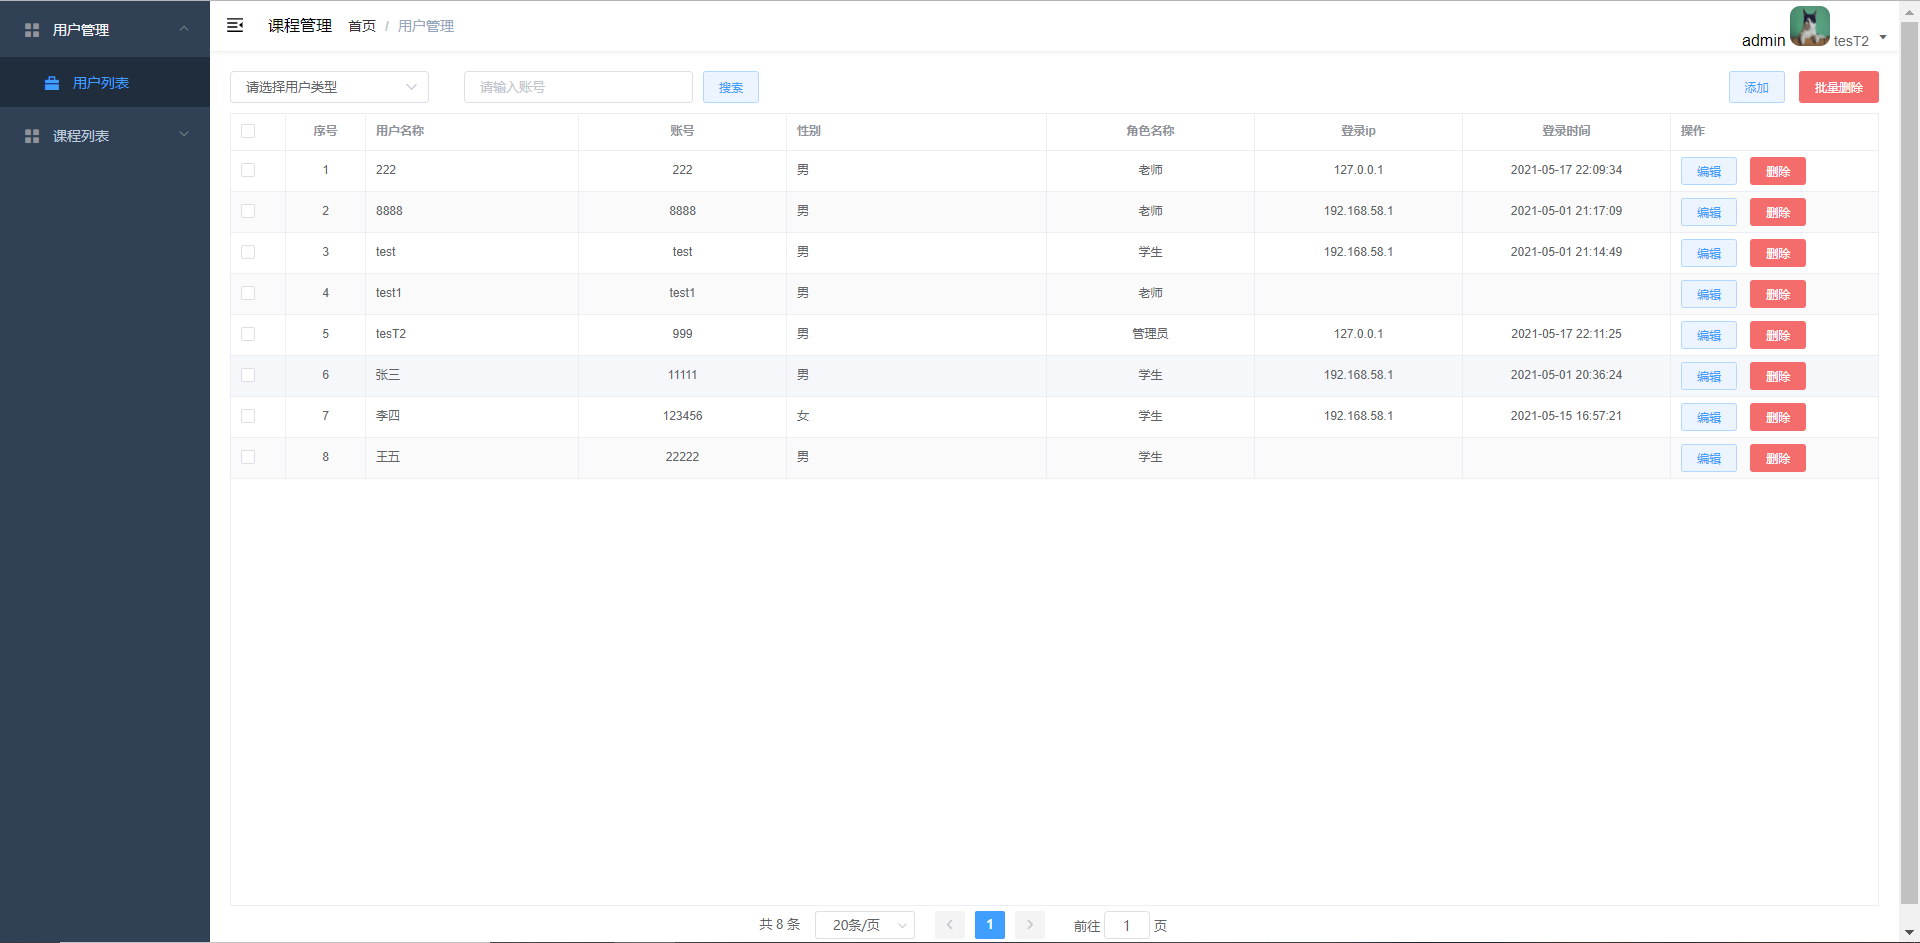Check the checkbox for user 张三

248,375
